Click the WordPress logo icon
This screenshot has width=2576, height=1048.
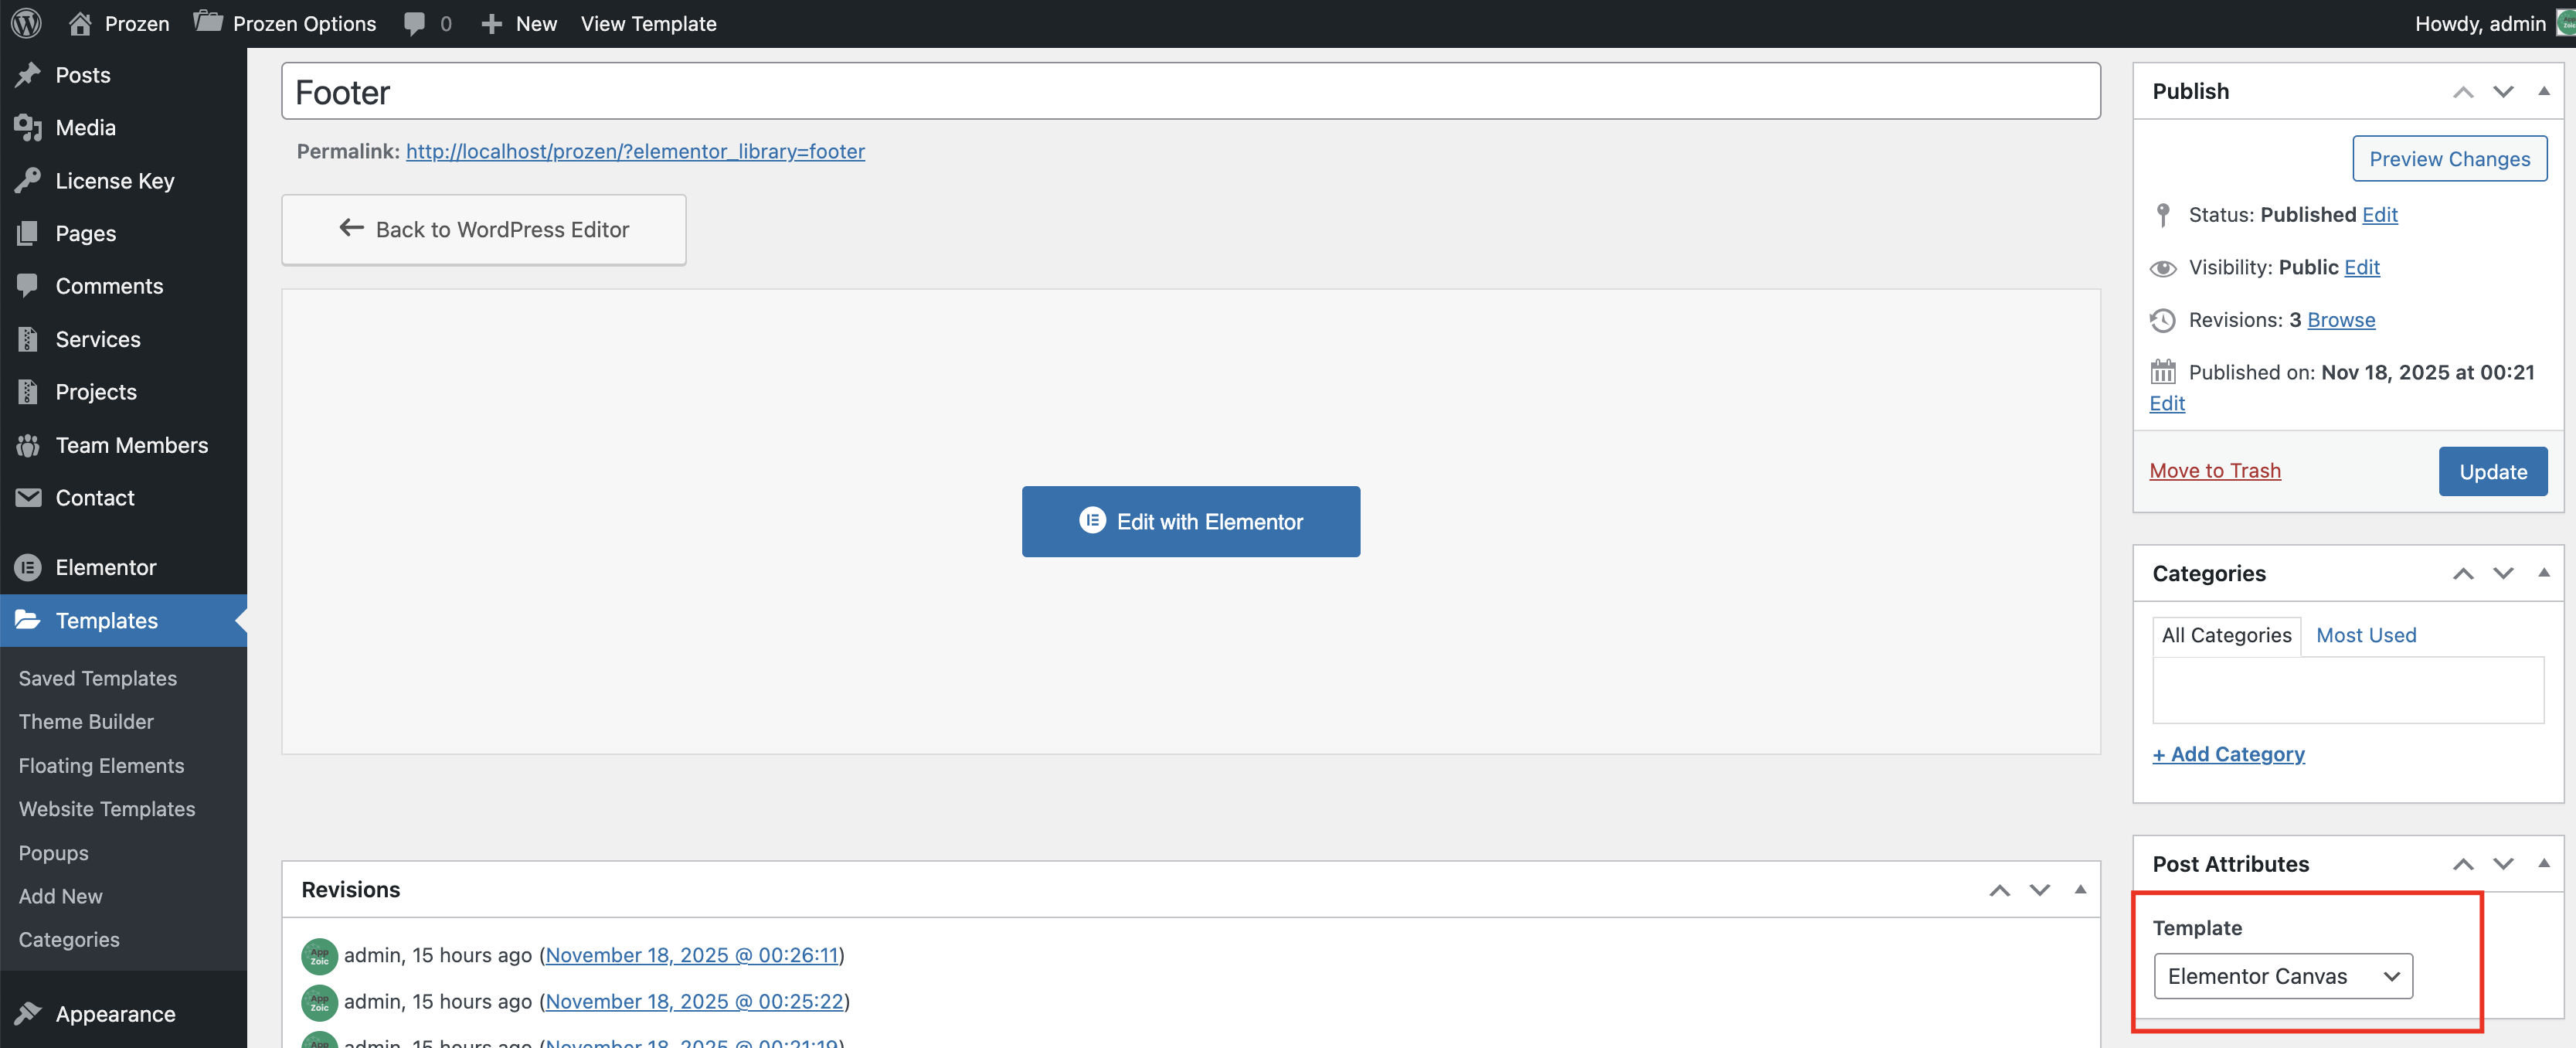coord(27,23)
